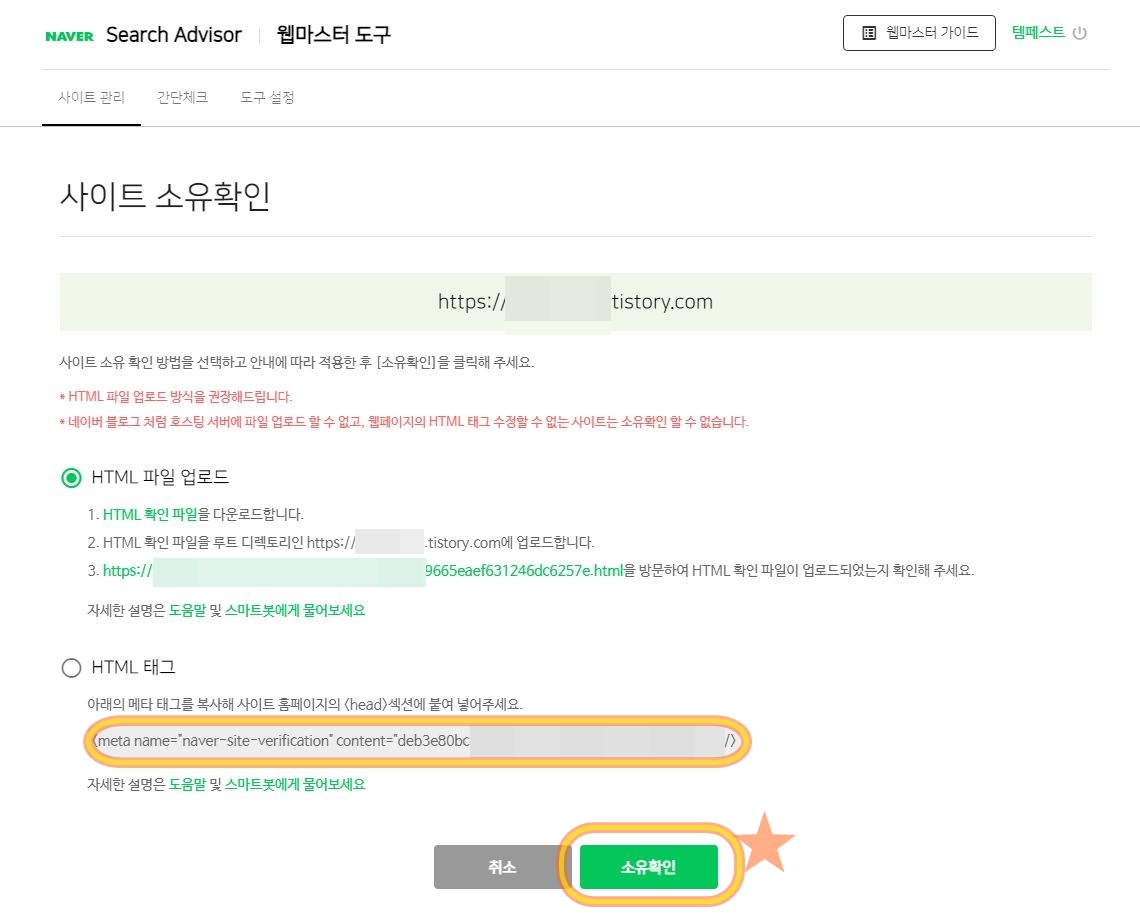Open the 웹마스터 가이드 button
Viewport: 1140px width, 913px height.
(x=919, y=33)
